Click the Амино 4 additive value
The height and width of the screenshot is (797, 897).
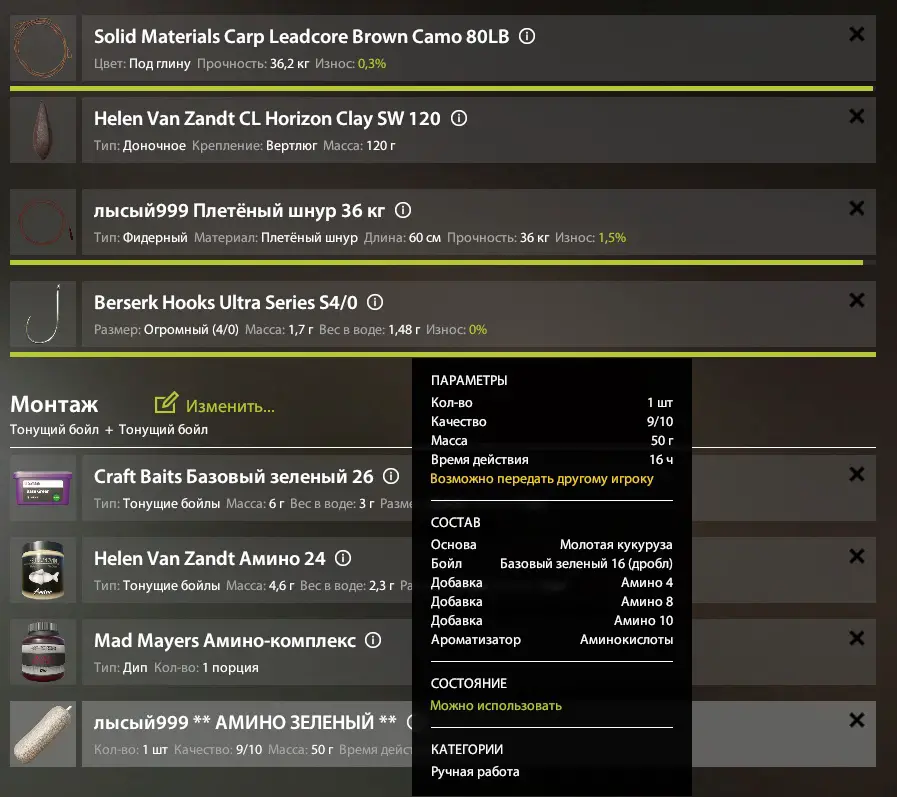(x=647, y=582)
